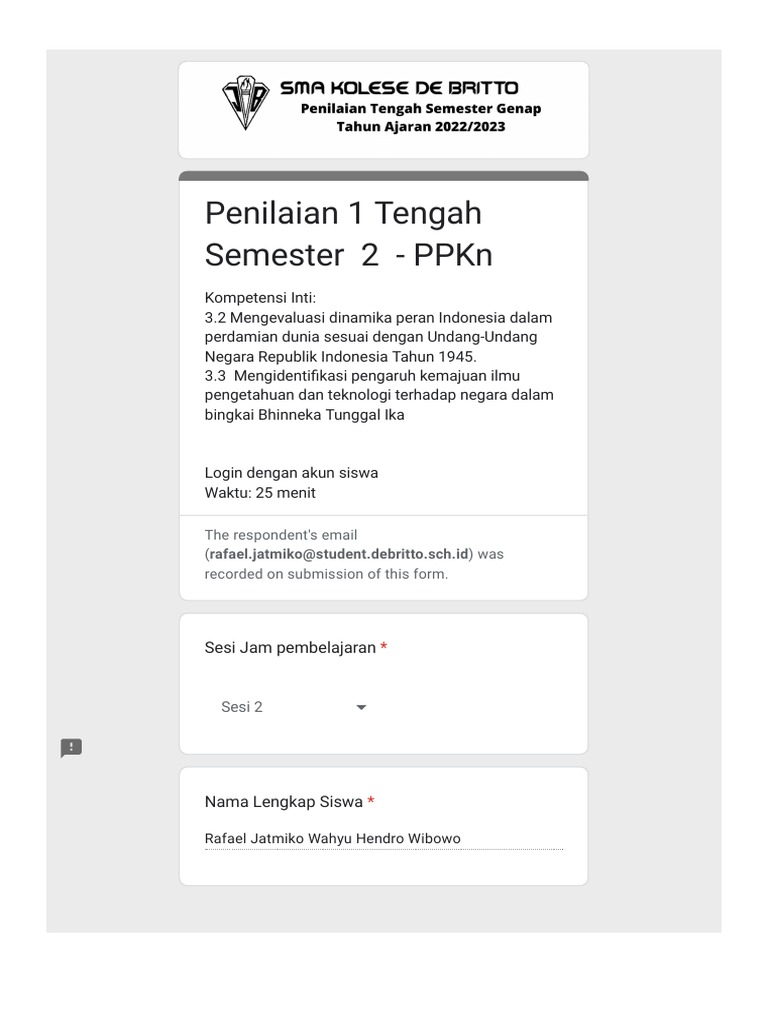Click the red asterisk beside Sesi Jam pembelajaran
Image resolution: width=768 pixels, height=1024 pixels.
click(384, 648)
